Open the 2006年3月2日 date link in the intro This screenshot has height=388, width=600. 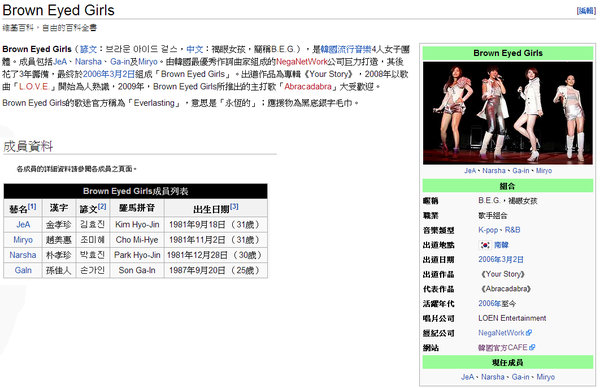109,74
